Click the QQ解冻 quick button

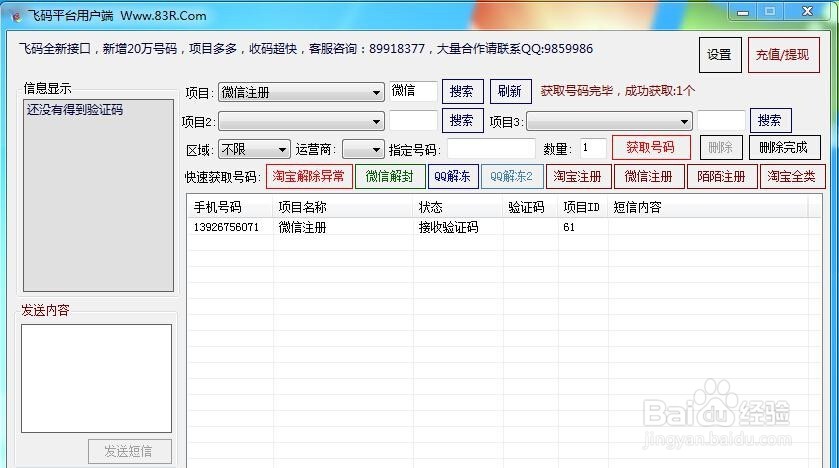[453, 177]
